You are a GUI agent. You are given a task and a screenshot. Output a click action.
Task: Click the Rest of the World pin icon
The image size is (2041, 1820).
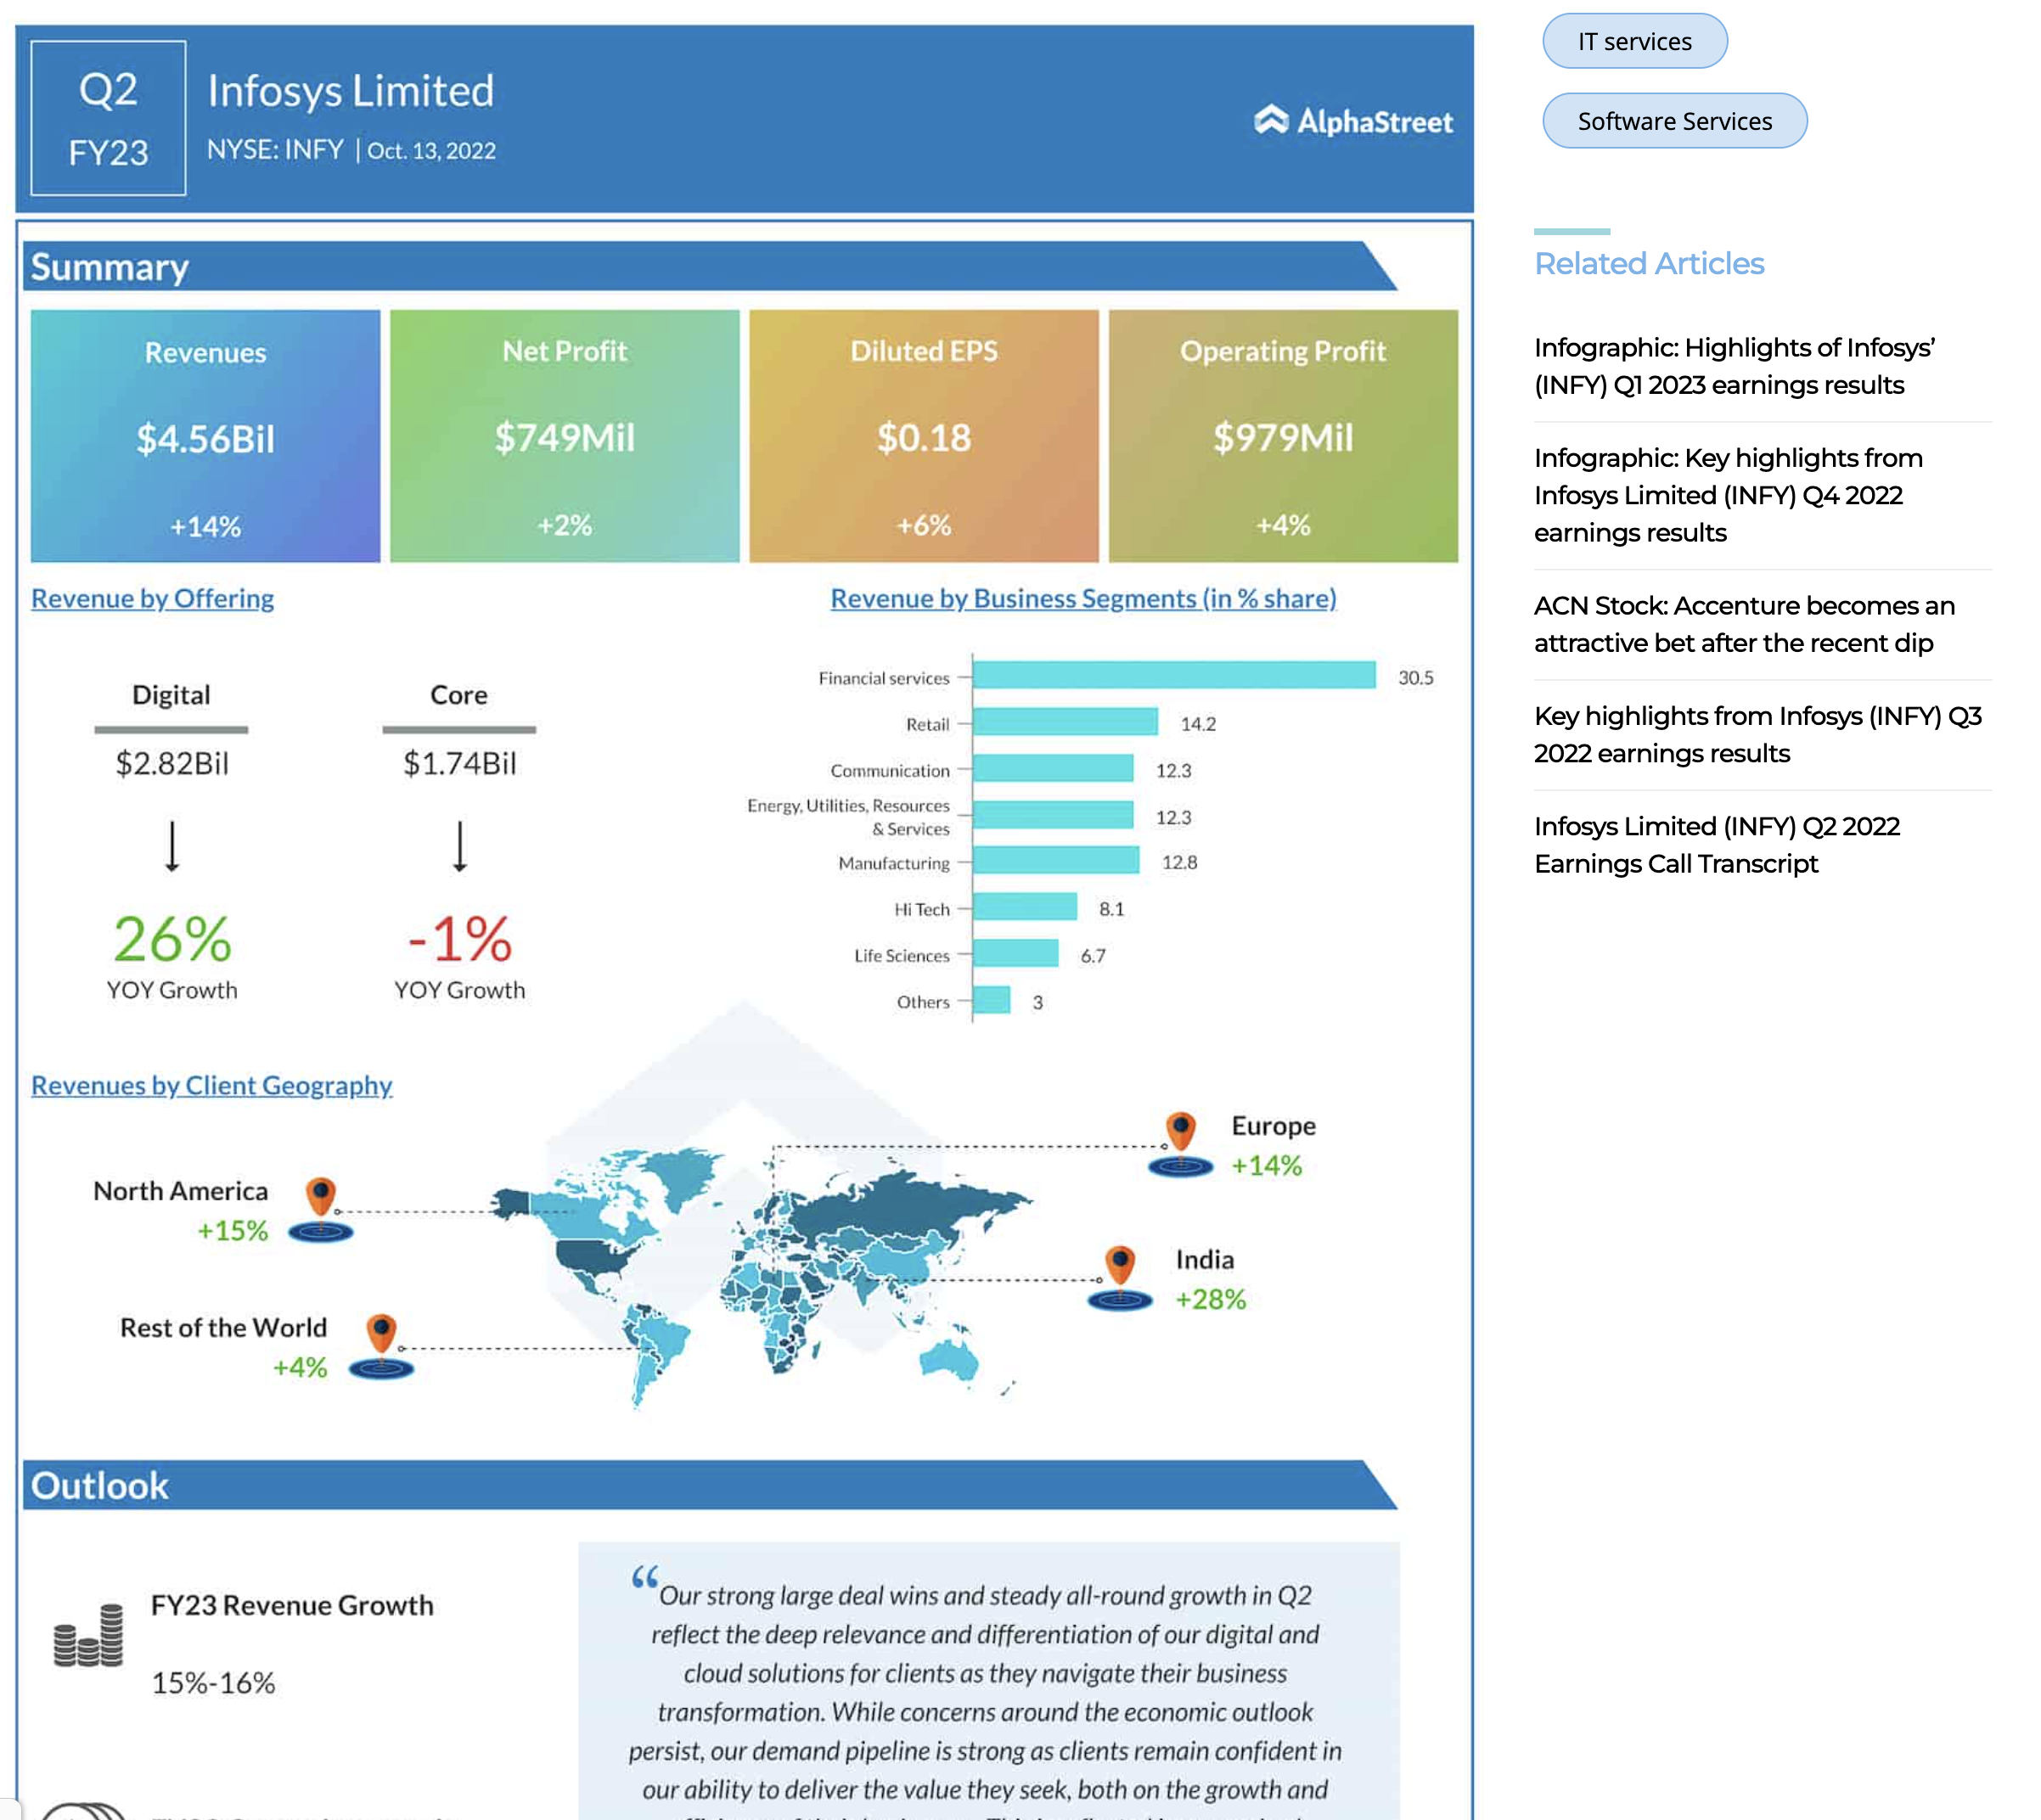pyautogui.click(x=381, y=1346)
